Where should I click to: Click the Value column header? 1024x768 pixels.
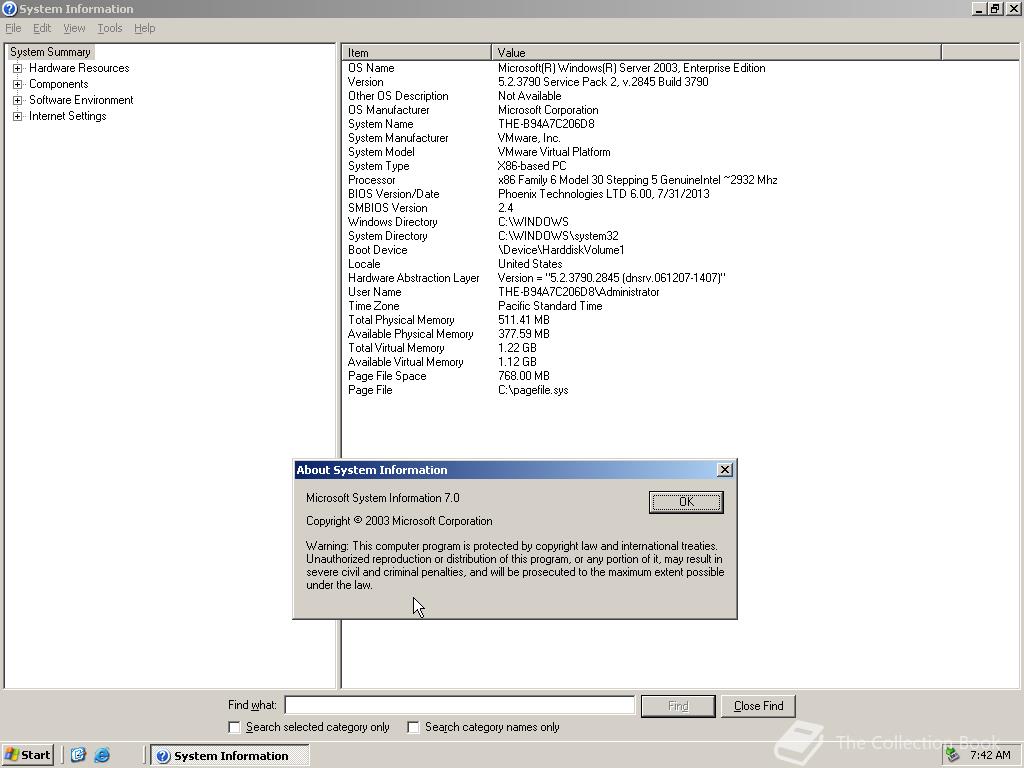coord(716,52)
